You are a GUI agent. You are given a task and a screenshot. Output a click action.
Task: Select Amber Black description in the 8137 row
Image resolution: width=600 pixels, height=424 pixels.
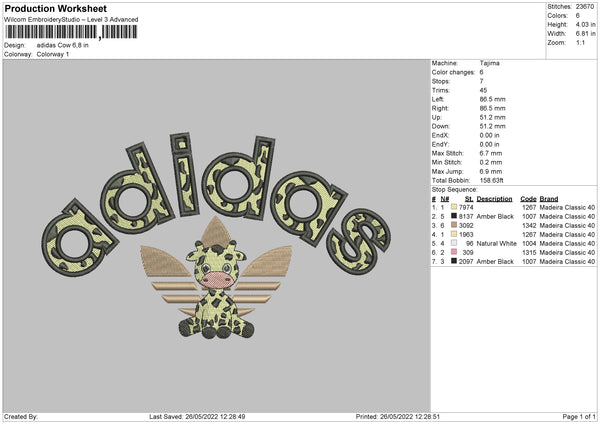click(x=495, y=217)
